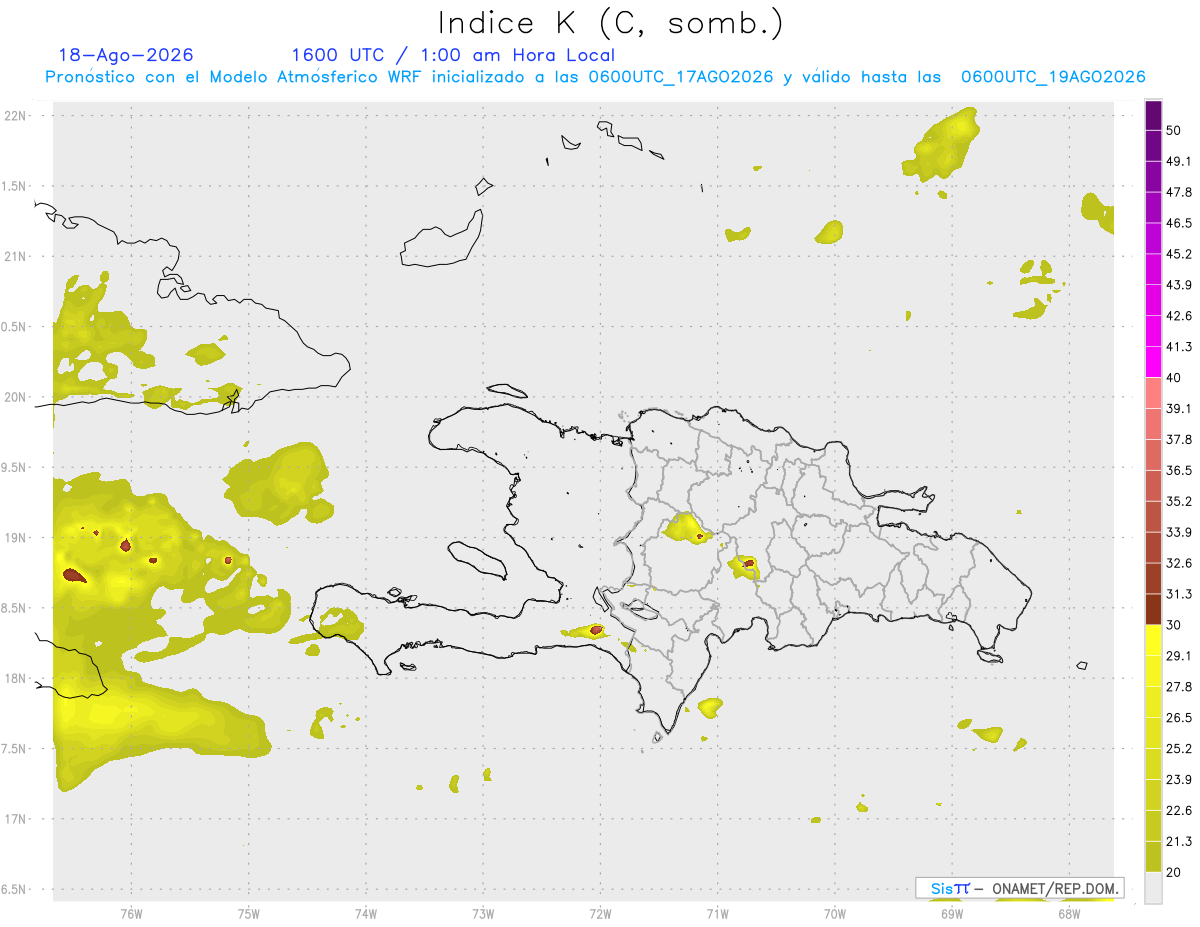Viewport: 1200px width, 927px height.
Task: Click the "74W" longitude label
Action: [x=365, y=913]
